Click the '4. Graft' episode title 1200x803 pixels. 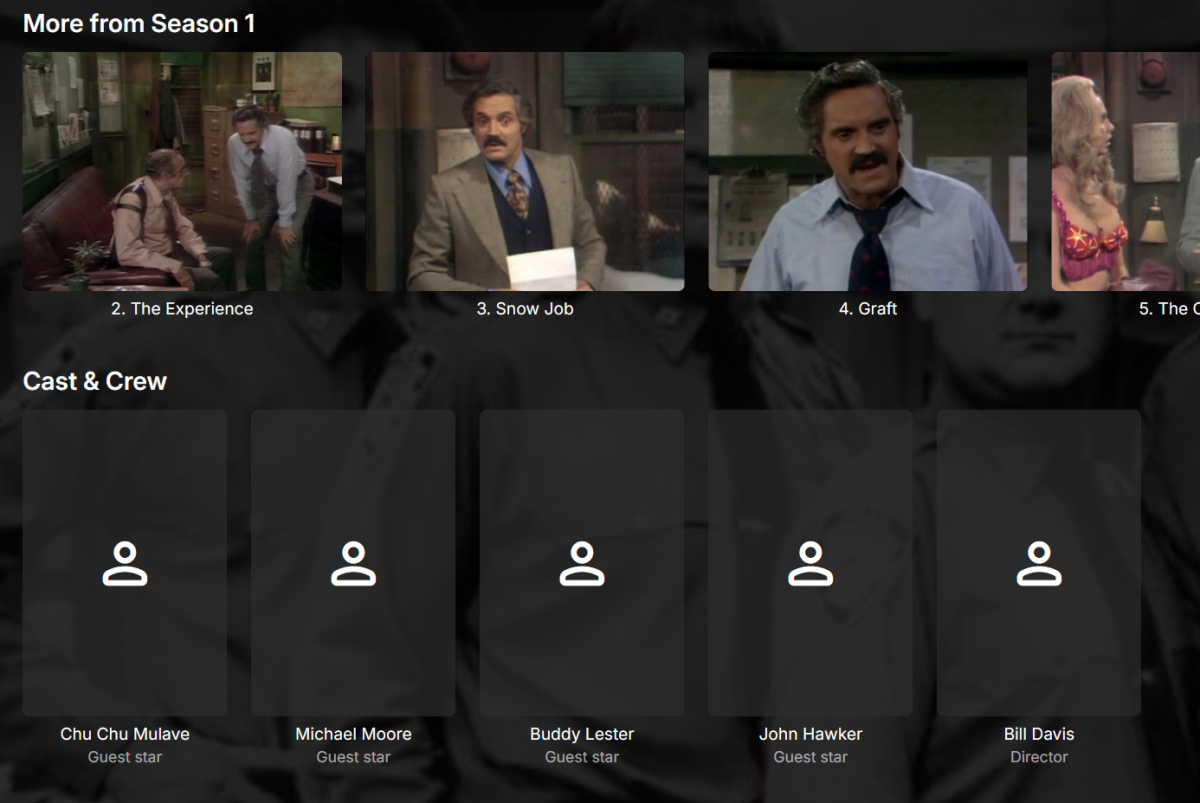click(868, 309)
